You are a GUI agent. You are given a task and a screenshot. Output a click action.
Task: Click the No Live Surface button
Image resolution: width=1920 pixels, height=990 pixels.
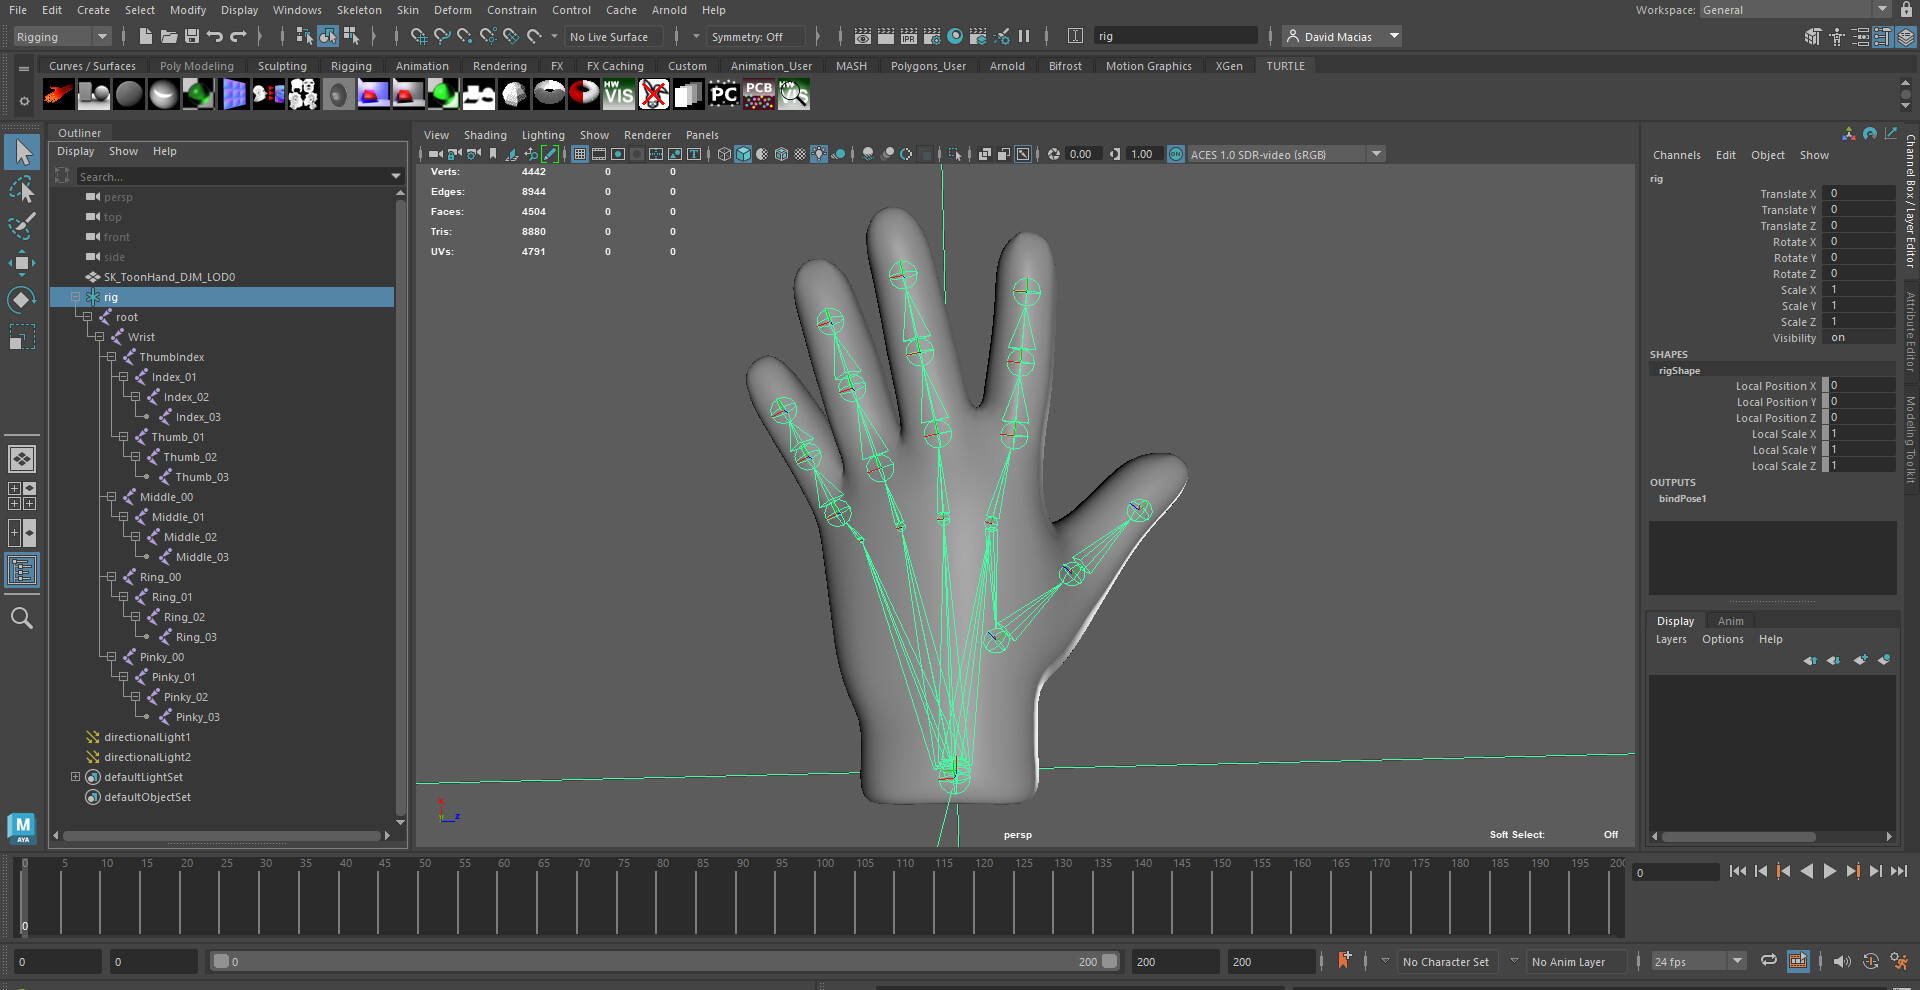[613, 36]
